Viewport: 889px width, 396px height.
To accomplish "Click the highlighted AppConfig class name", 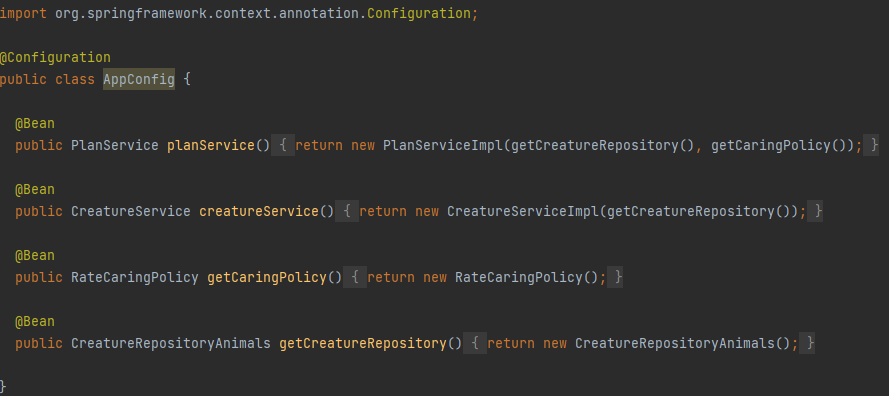I will 139,79.
